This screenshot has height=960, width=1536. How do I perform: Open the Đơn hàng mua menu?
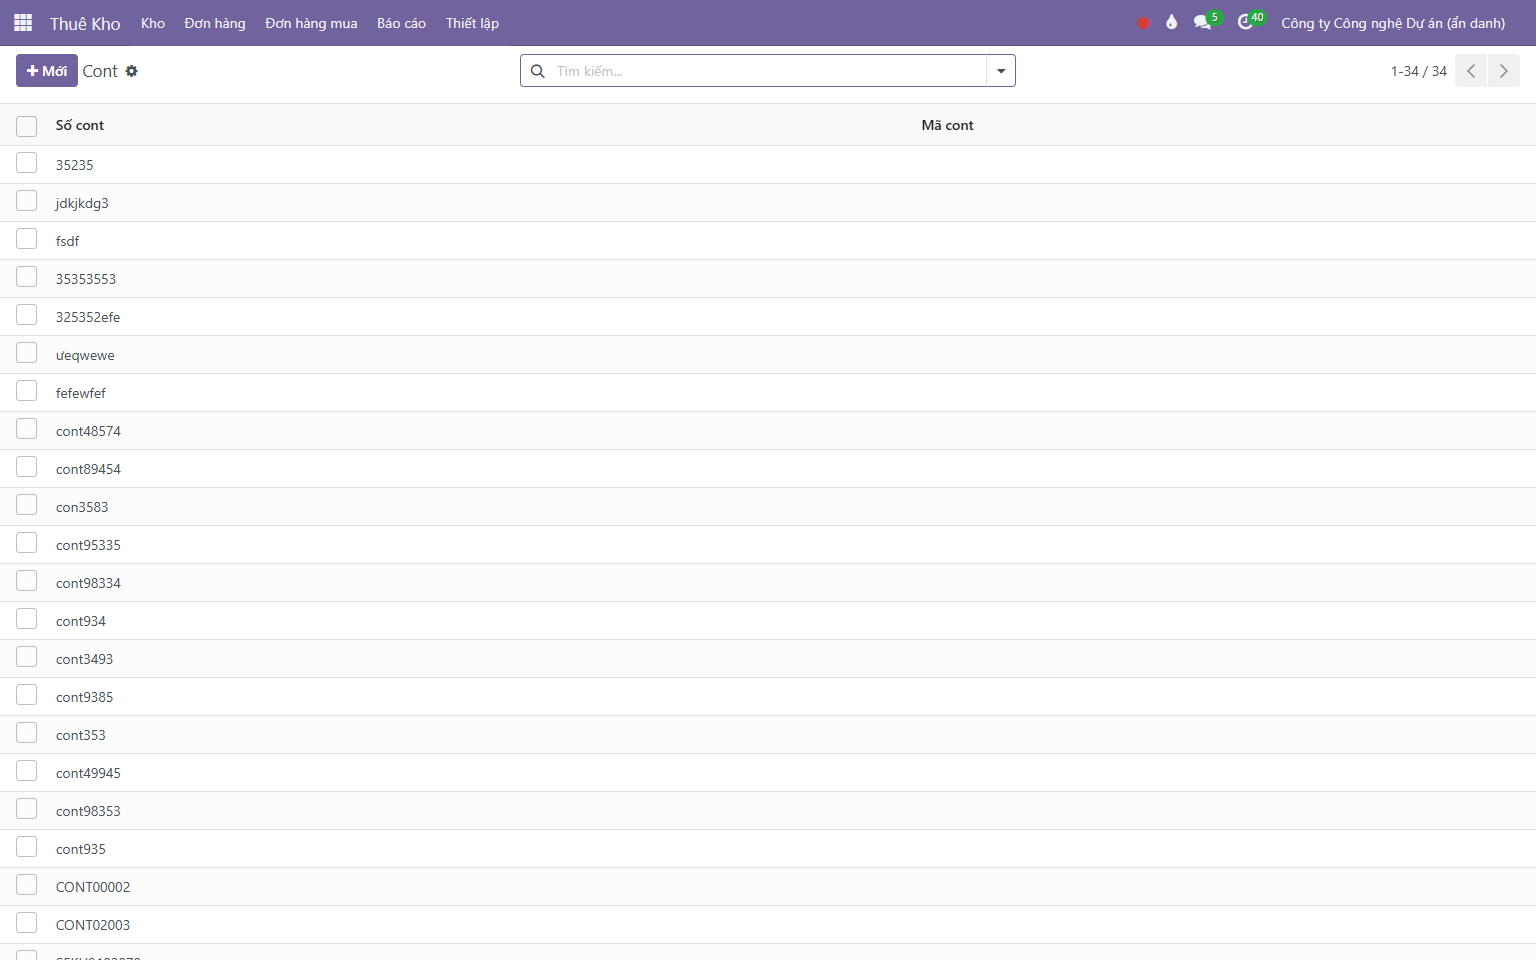pyautogui.click(x=311, y=23)
